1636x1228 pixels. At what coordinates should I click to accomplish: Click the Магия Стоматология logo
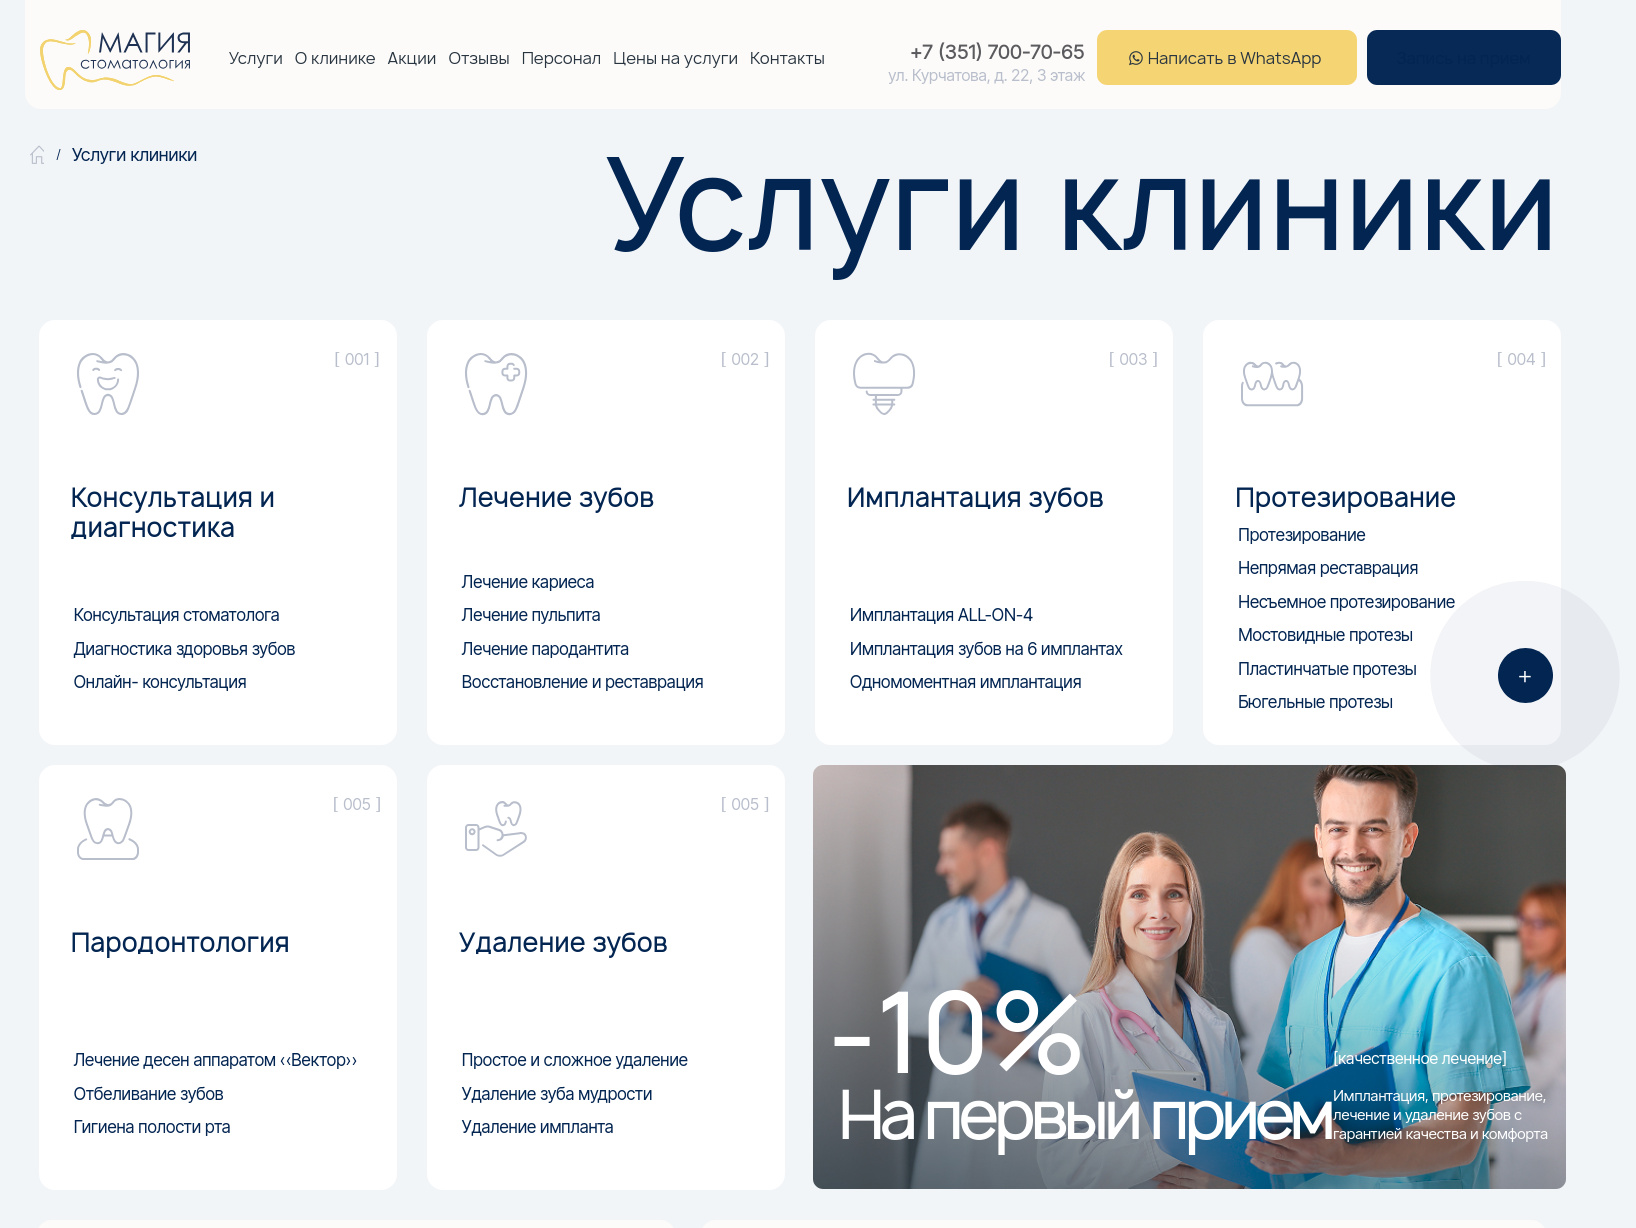pyautogui.click(x=116, y=59)
